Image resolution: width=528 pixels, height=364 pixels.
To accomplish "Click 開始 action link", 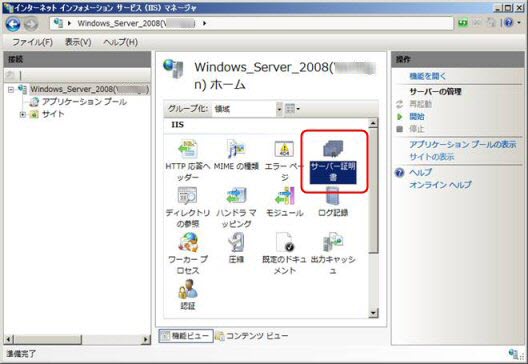I will [x=417, y=117].
